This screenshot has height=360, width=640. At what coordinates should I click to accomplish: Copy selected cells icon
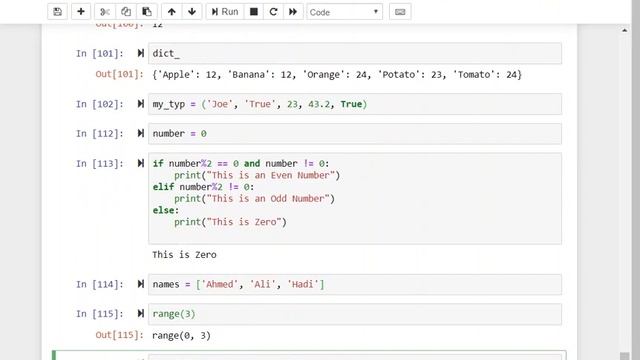(x=126, y=12)
